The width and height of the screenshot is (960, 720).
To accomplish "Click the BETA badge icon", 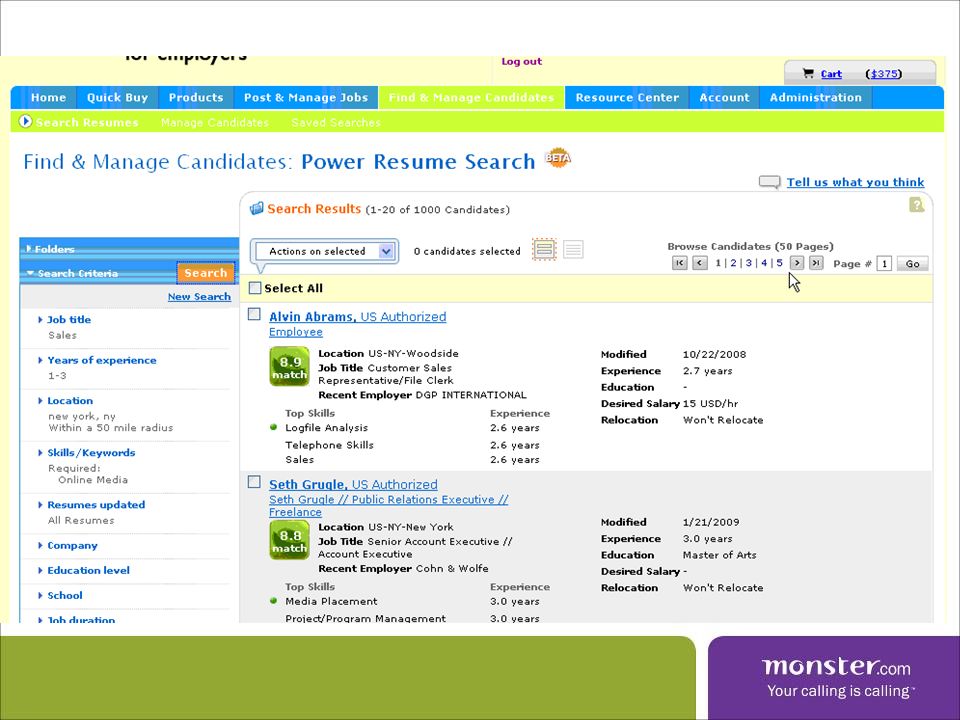I will pos(558,158).
